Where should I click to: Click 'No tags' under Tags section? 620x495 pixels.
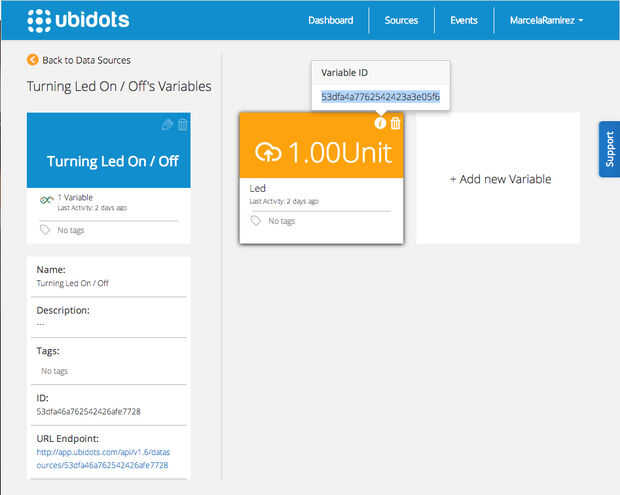(55, 371)
